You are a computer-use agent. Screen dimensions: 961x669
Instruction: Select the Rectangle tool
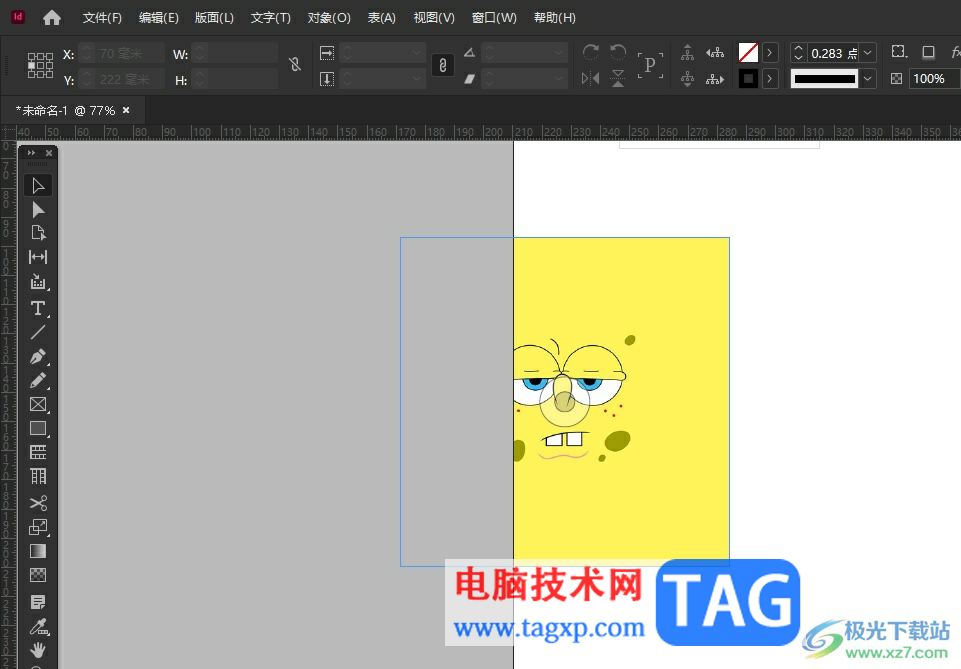pos(38,428)
